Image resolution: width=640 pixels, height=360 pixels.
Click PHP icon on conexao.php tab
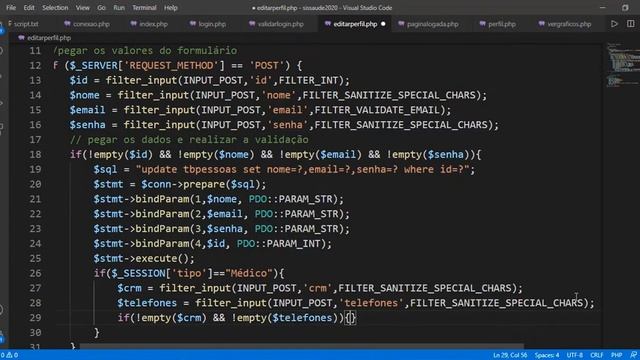[67, 24]
